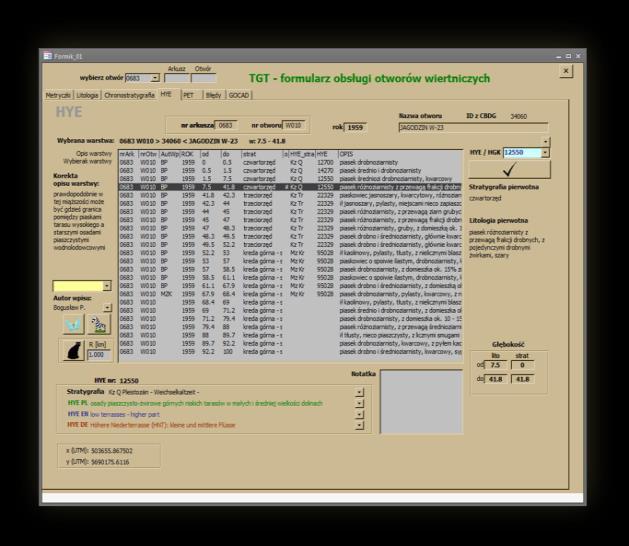Open the HYE PL row dropdown arrow

tap(359, 403)
